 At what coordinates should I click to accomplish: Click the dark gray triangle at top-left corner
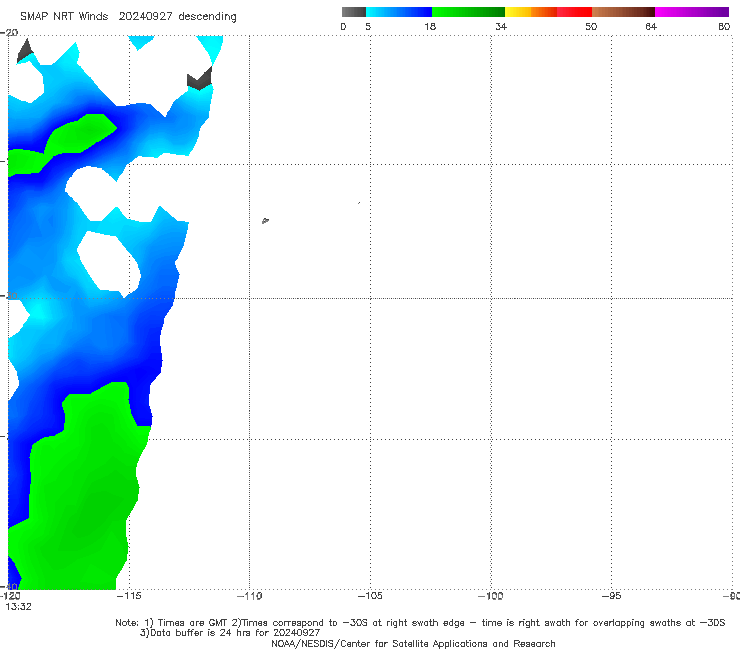[25, 51]
